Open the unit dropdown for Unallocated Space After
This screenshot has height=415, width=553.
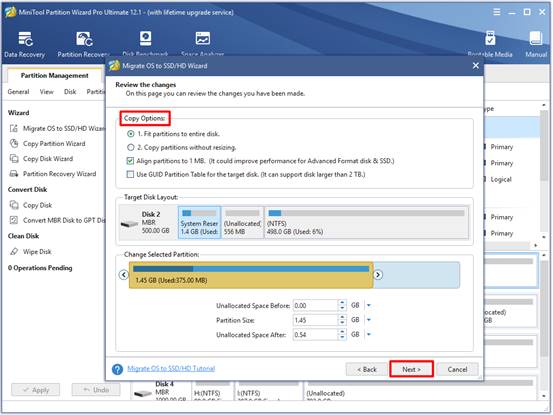369,334
